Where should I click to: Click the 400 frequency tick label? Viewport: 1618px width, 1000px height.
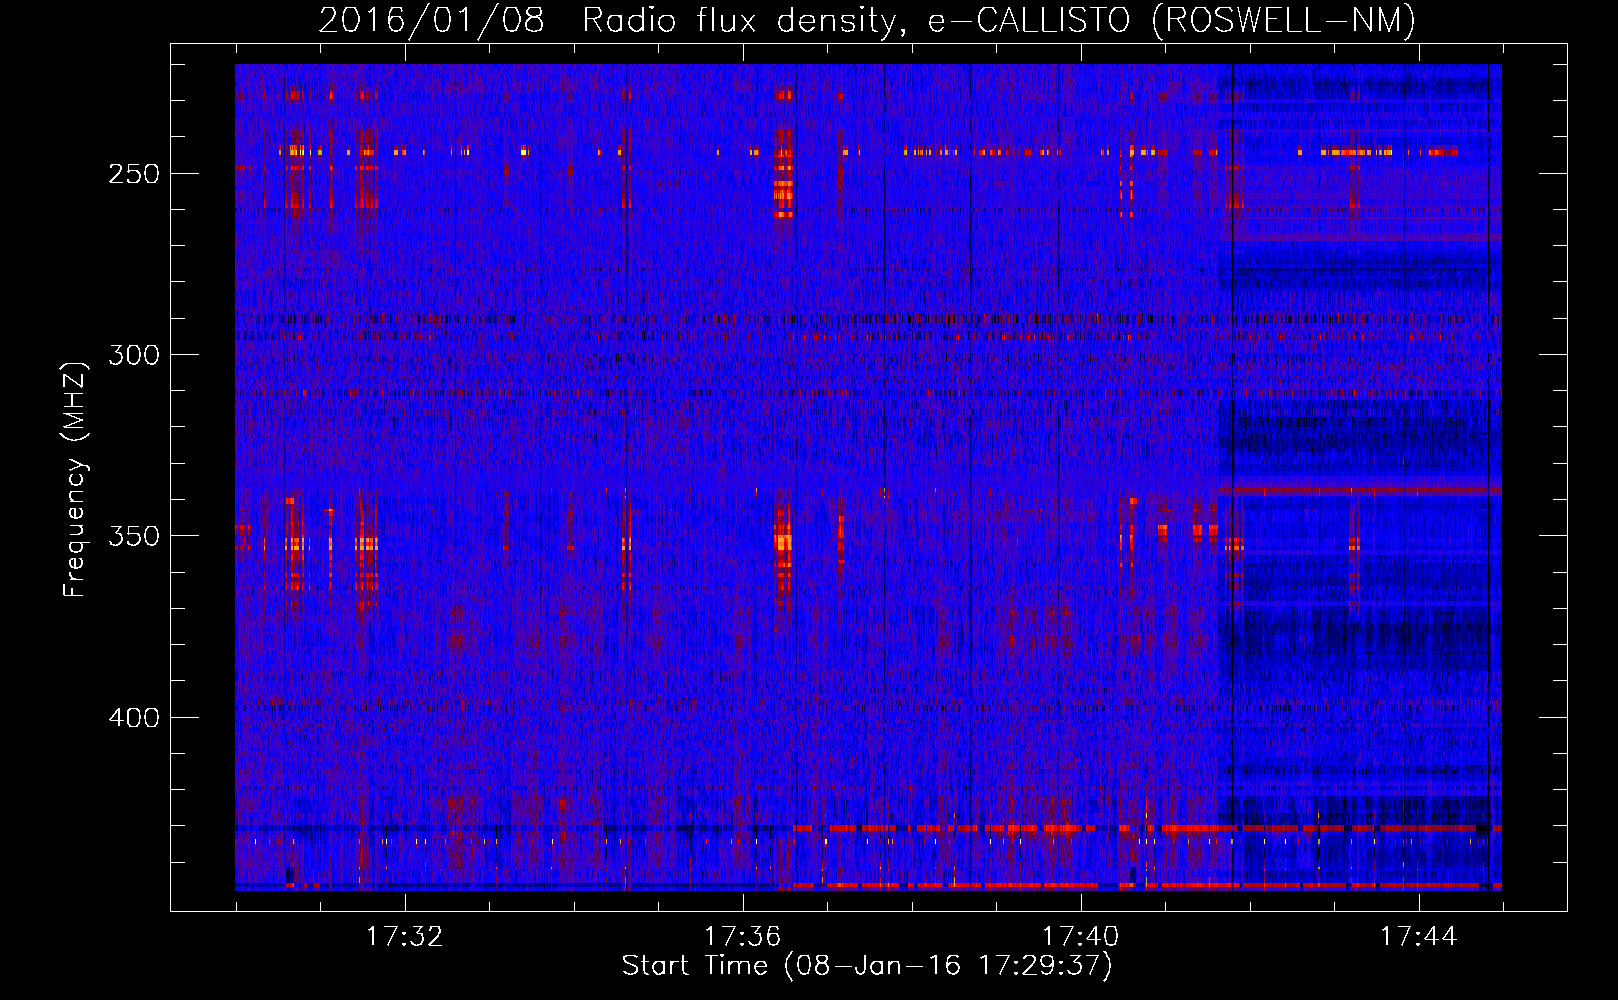pos(133,718)
